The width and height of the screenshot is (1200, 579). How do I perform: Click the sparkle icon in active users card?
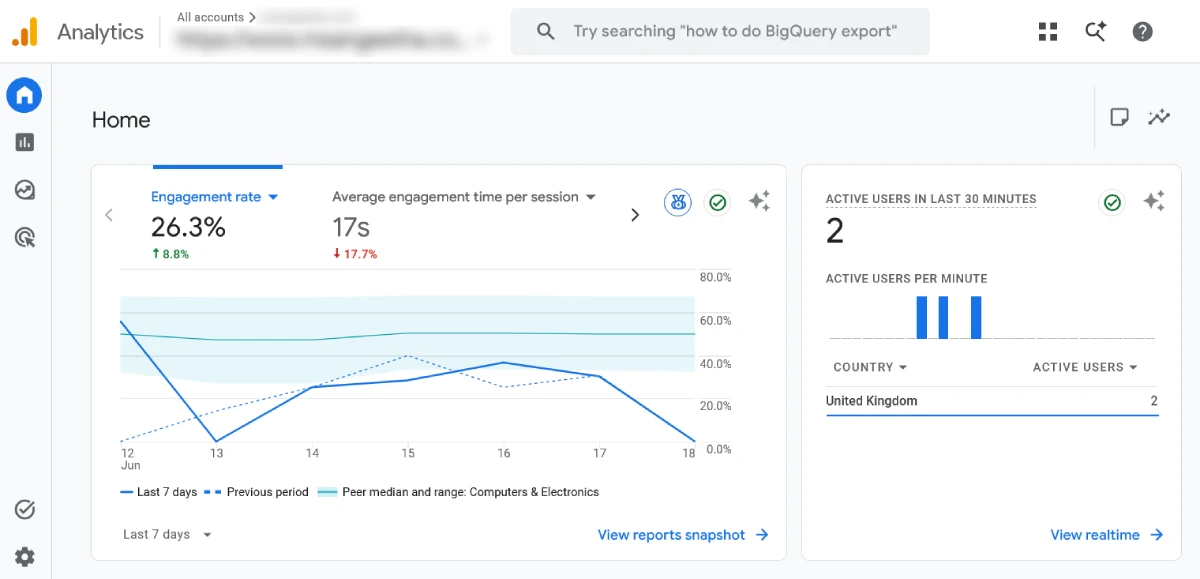click(1154, 202)
